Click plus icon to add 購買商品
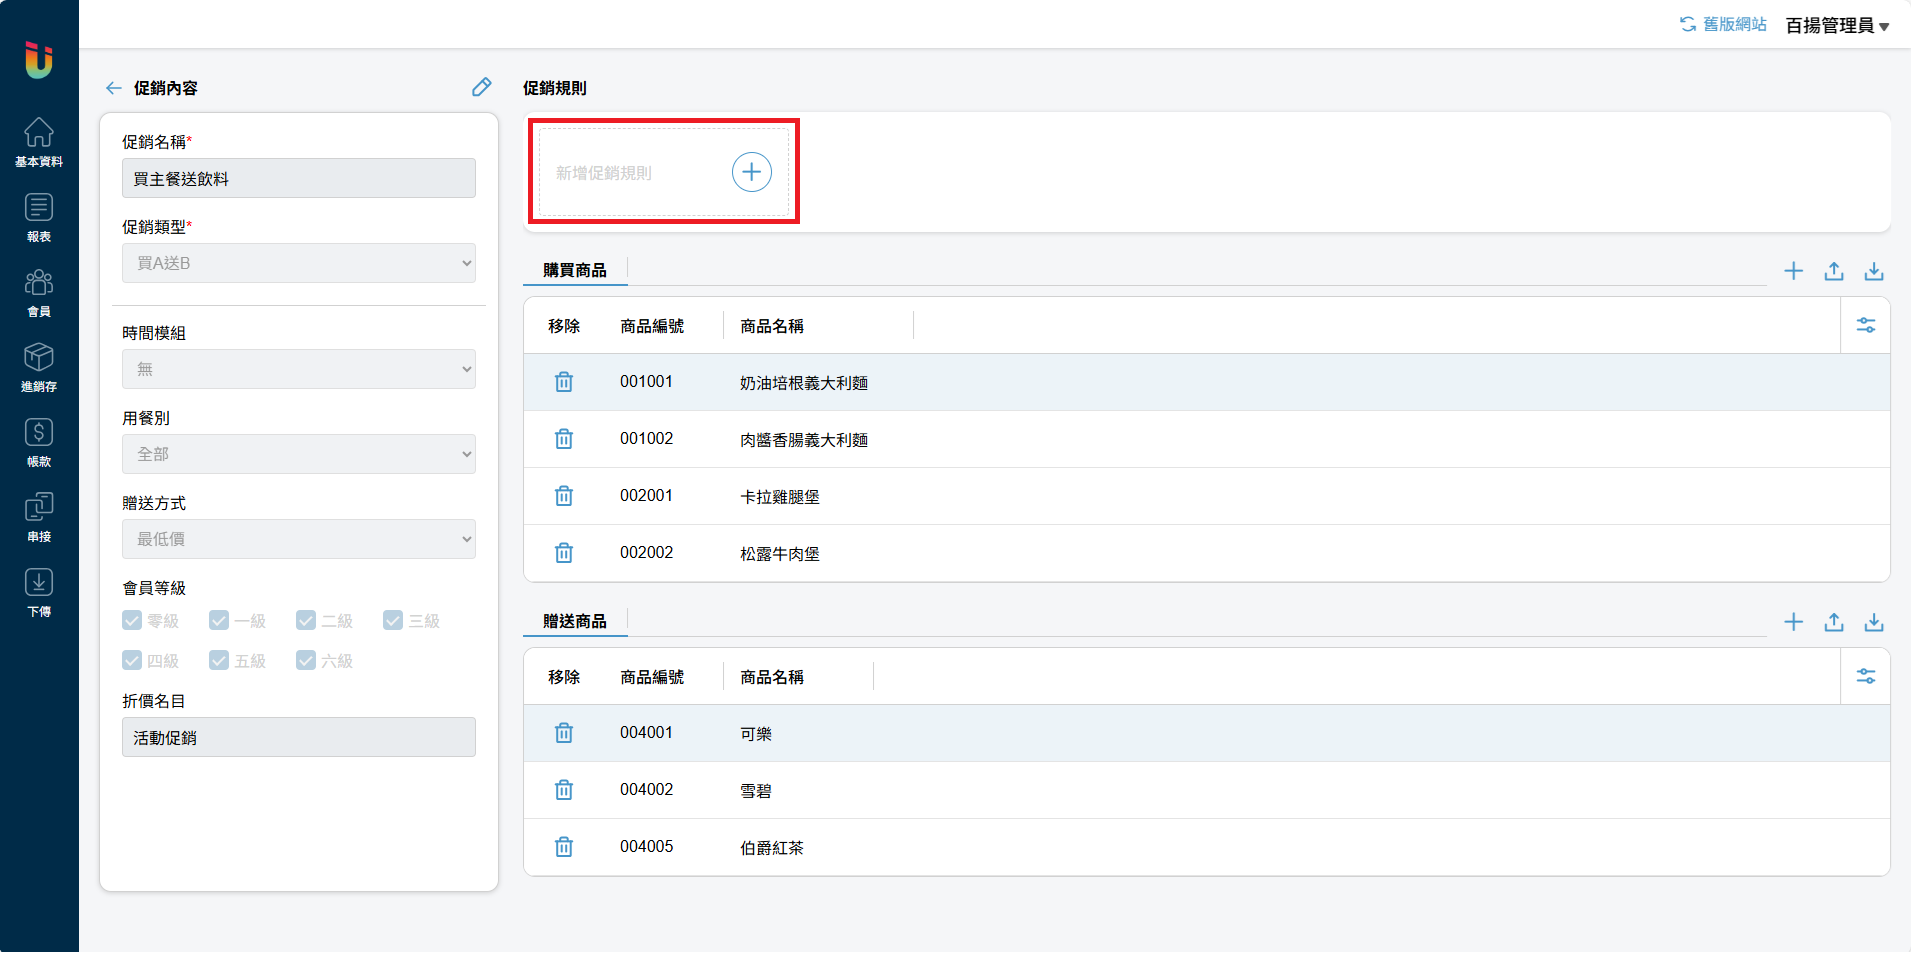Screen dimensions: 1912x956 coord(1793,271)
